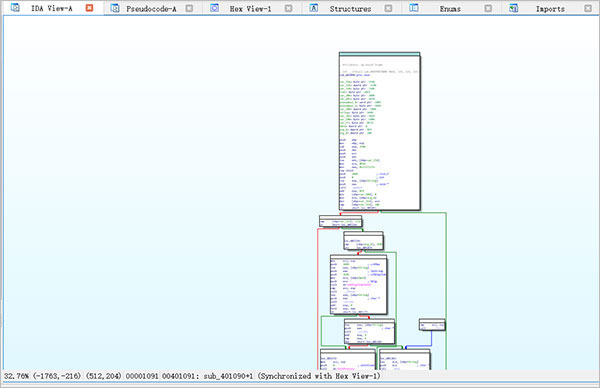Click the sub_401090+1 status bar address text
600x388 pixels.
(x=228, y=376)
